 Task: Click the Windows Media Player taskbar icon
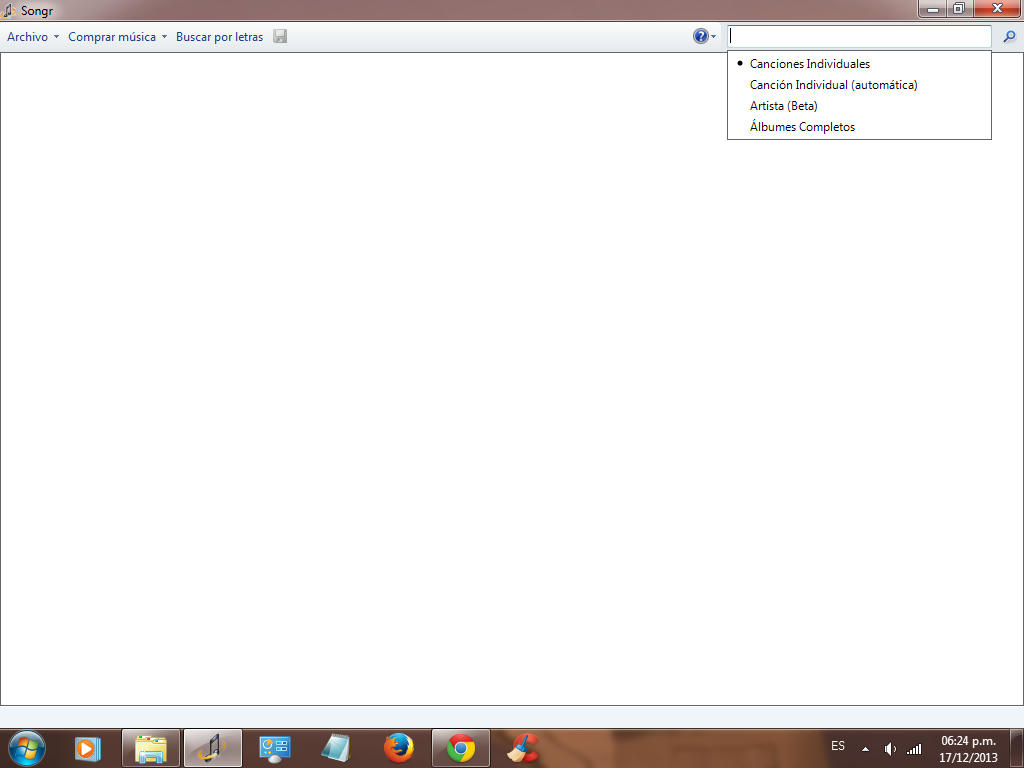88,748
